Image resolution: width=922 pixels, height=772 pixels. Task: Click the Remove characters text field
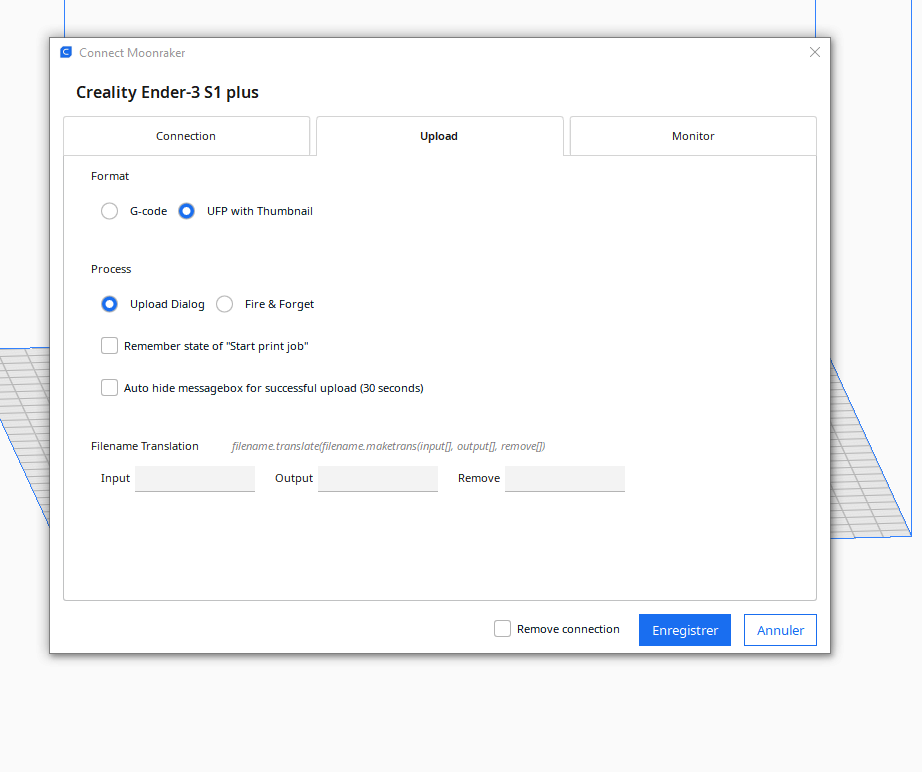tap(565, 479)
